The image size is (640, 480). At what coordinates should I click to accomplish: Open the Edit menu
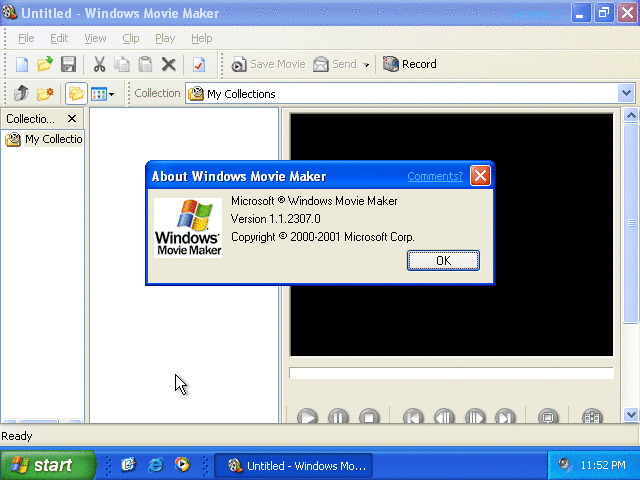(x=59, y=38)
